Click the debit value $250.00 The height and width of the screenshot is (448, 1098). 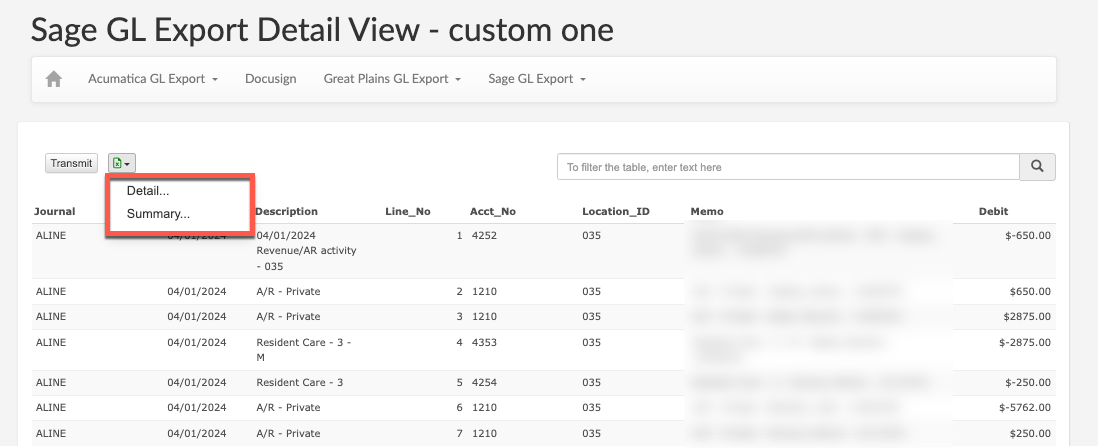[x=1030, y=434]
